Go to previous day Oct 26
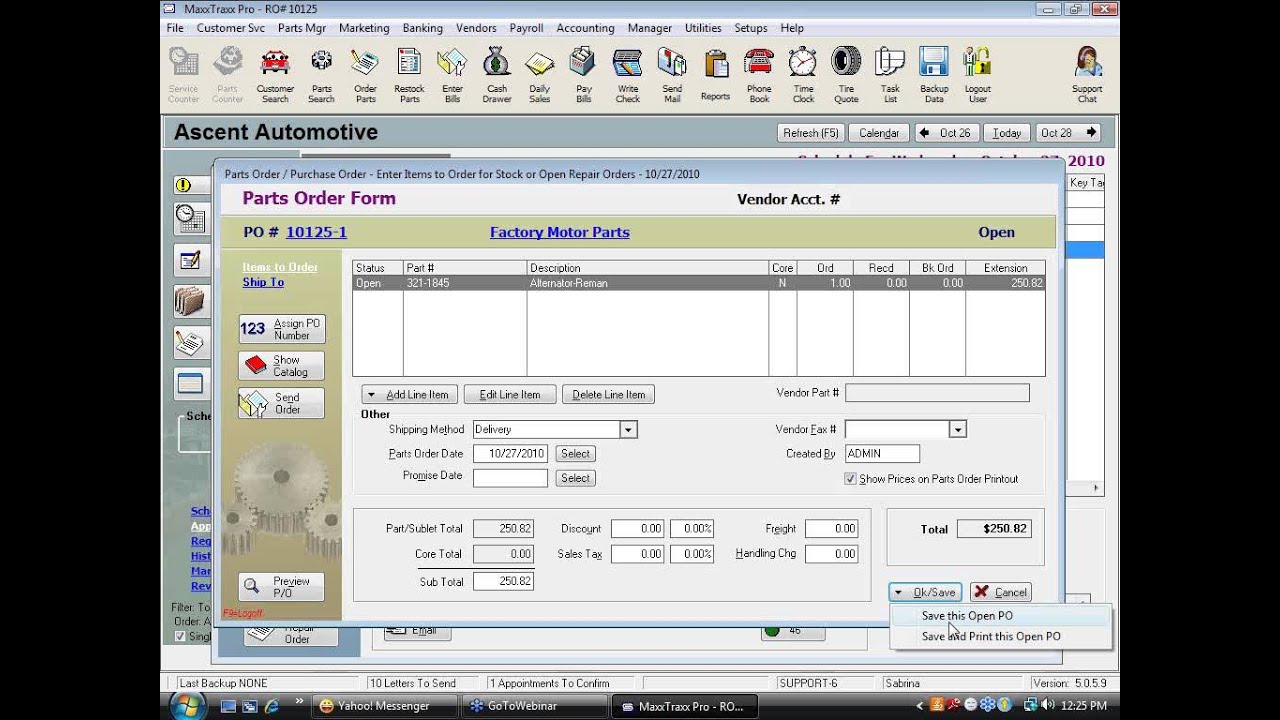The width and height of the screenshot is (1280, 720). coord(946,133)
